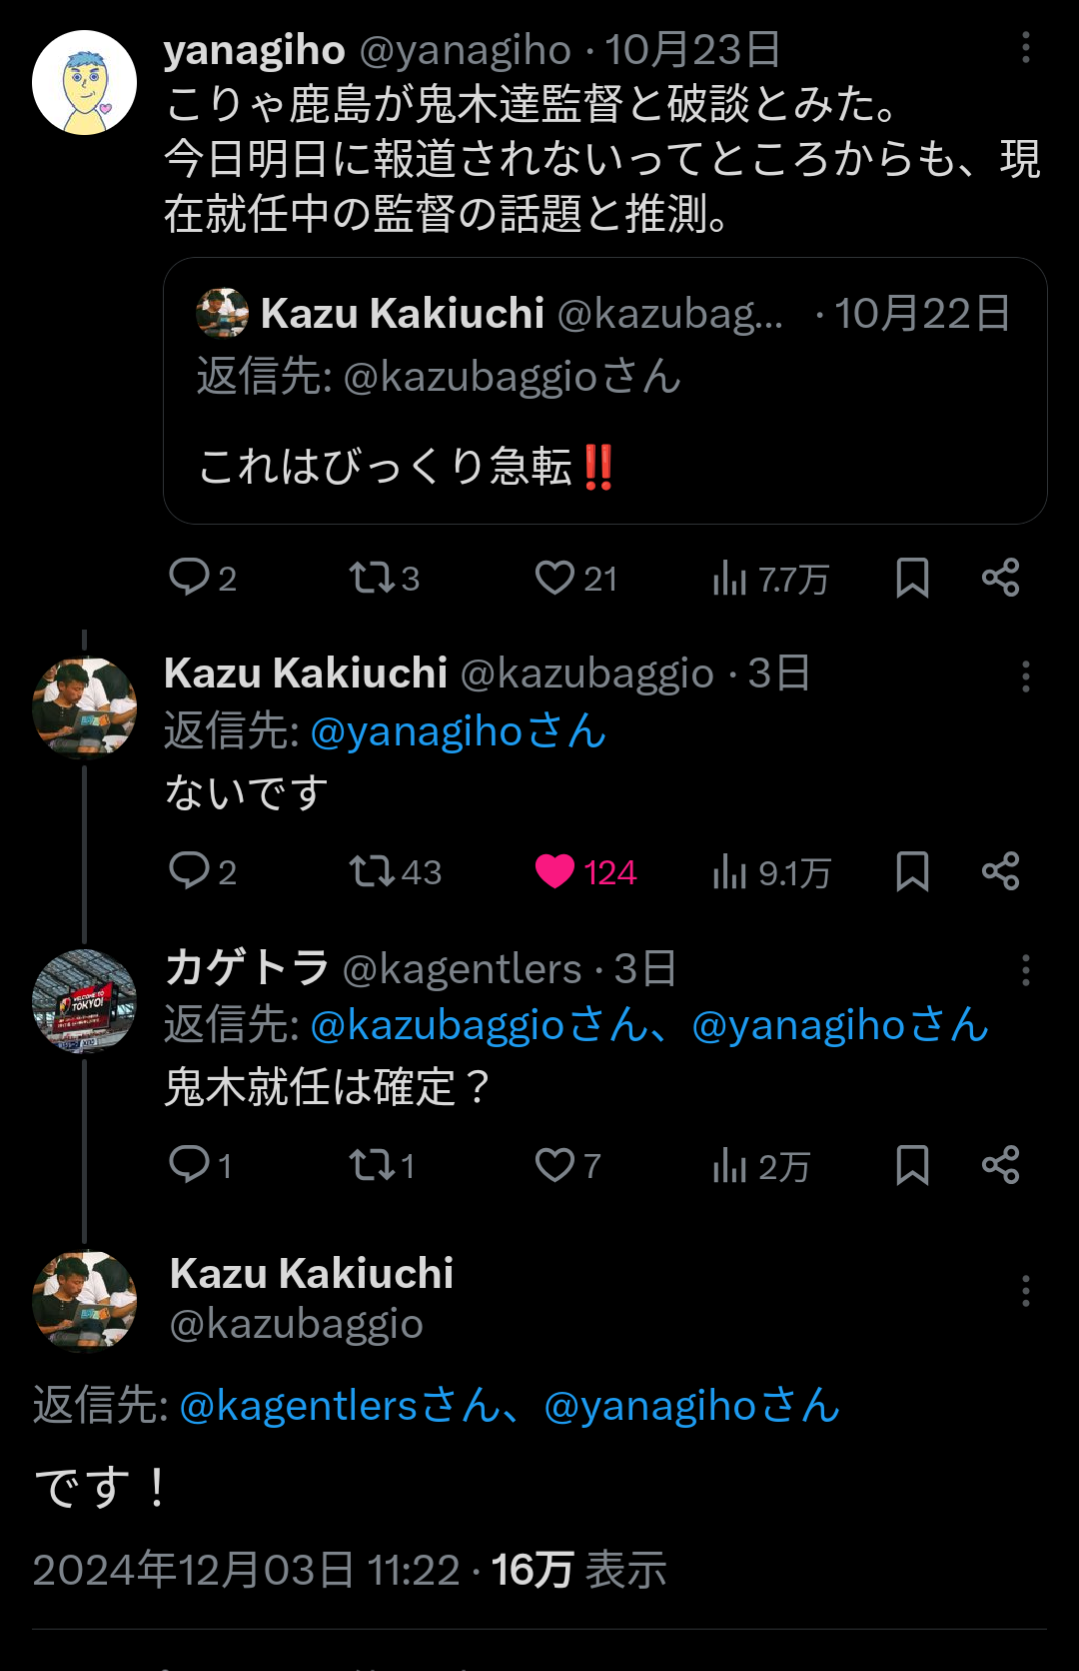The image size is (1079, 1671).
Task: Open more options for Kazu's ないです reply
Action: click(x=1025, y=677)
